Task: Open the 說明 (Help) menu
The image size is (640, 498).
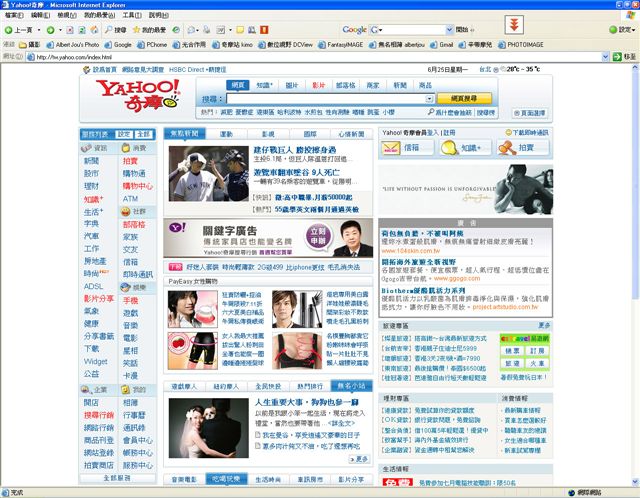Action: coord(158,15)
